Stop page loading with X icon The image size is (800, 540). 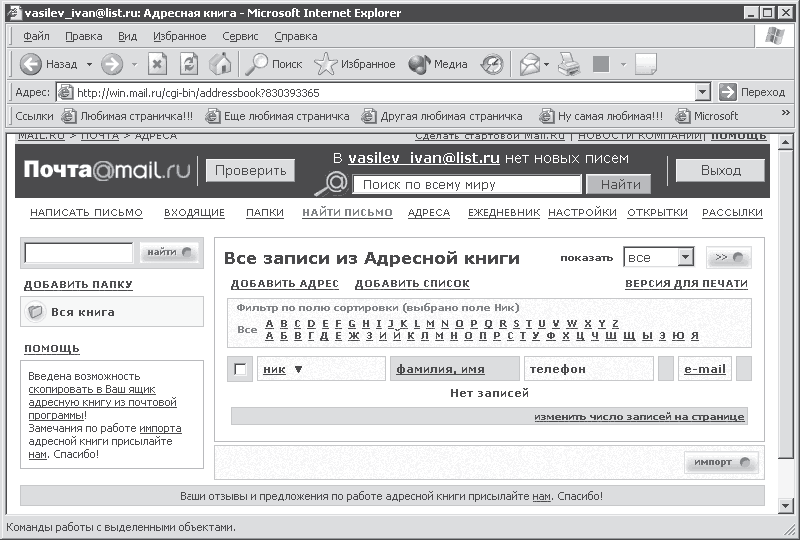(157, 64)
